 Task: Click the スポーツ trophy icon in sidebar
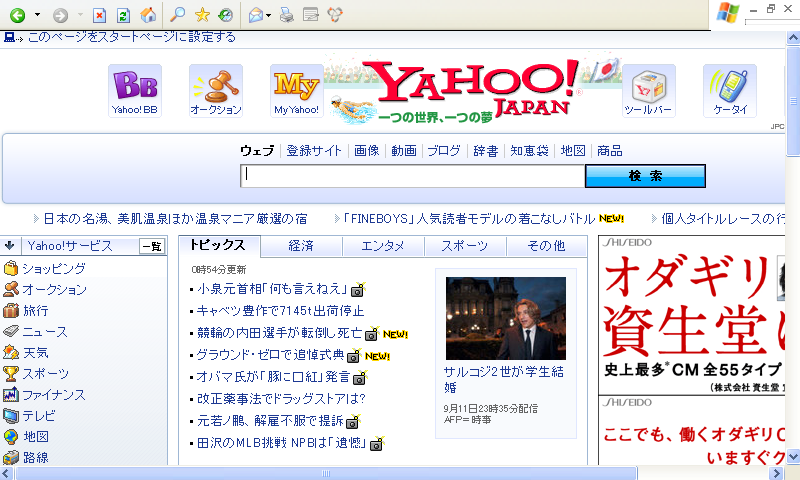11,373
